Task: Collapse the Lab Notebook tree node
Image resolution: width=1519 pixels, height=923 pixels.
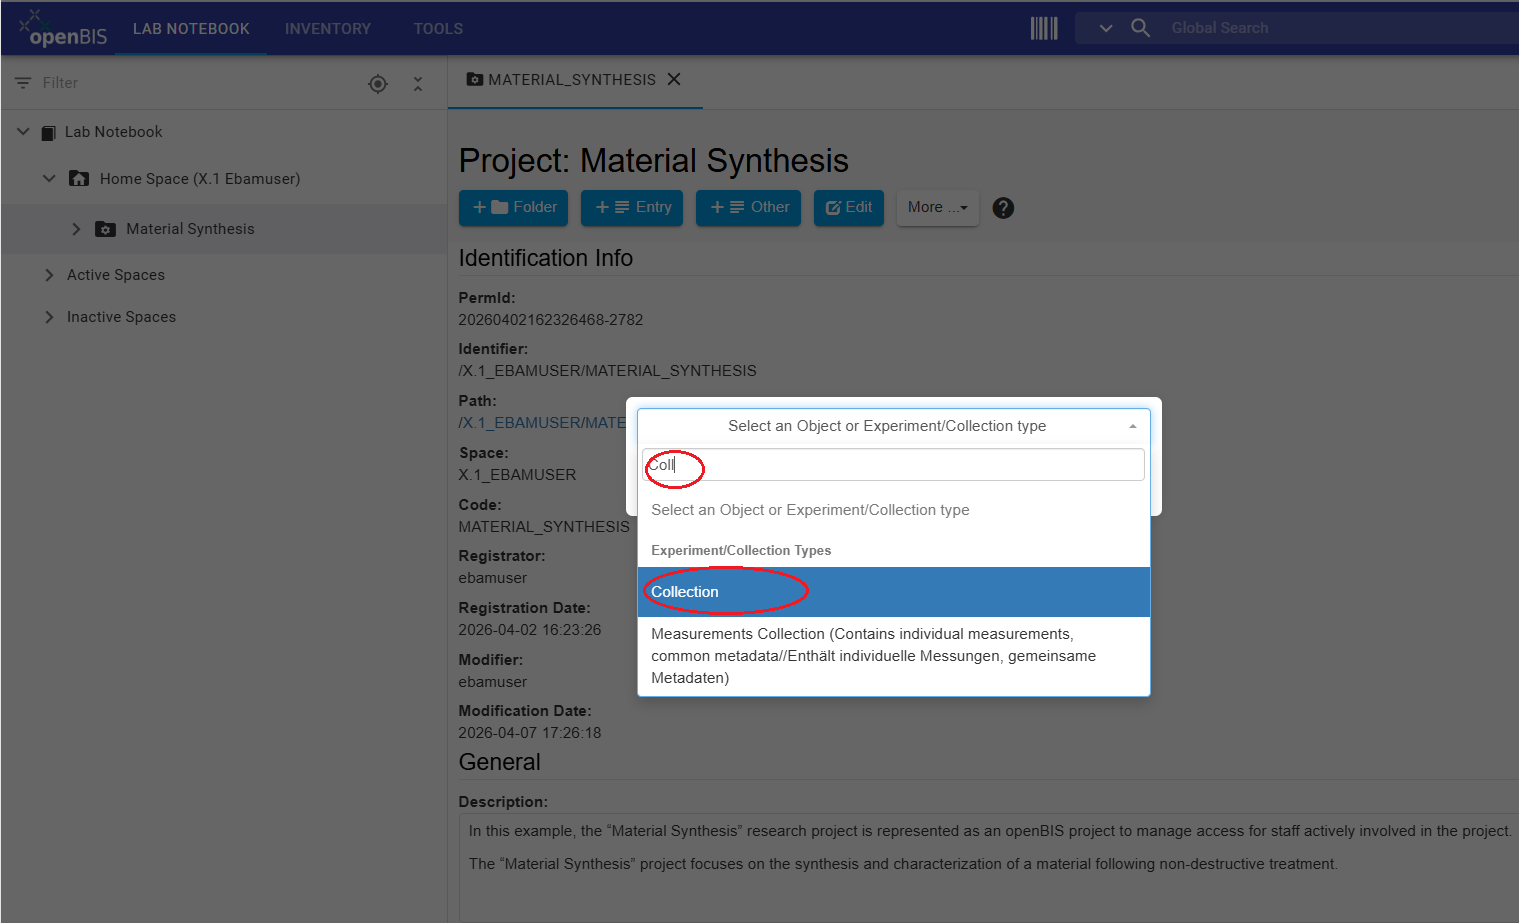Action: tap(23, 131)
